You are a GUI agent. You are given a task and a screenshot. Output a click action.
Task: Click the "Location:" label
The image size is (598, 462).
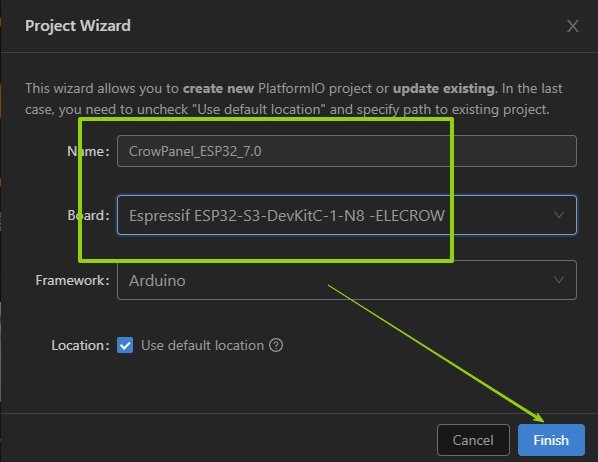tap(80, 345)
